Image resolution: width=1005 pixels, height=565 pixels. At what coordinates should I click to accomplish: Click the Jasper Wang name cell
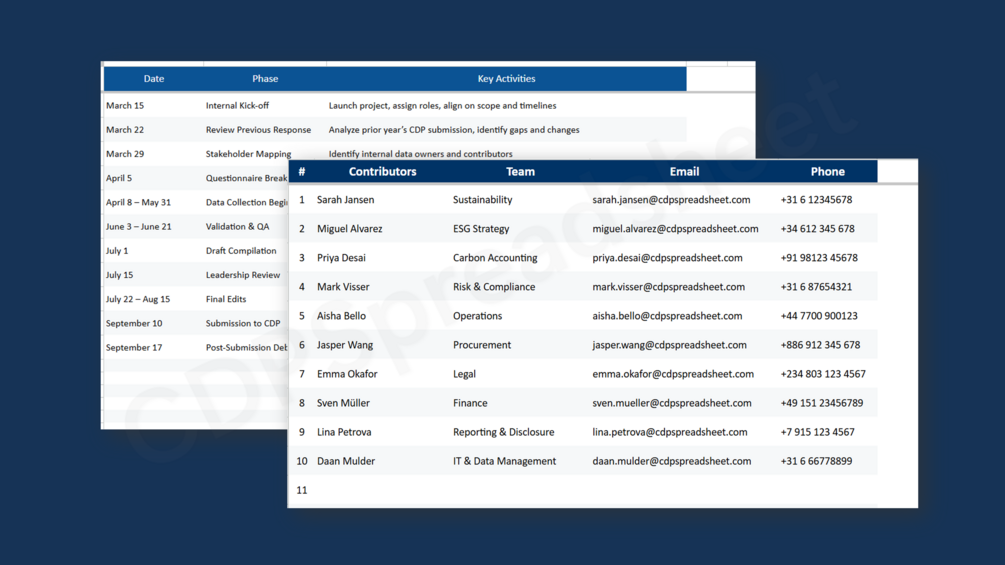[345, 345]
